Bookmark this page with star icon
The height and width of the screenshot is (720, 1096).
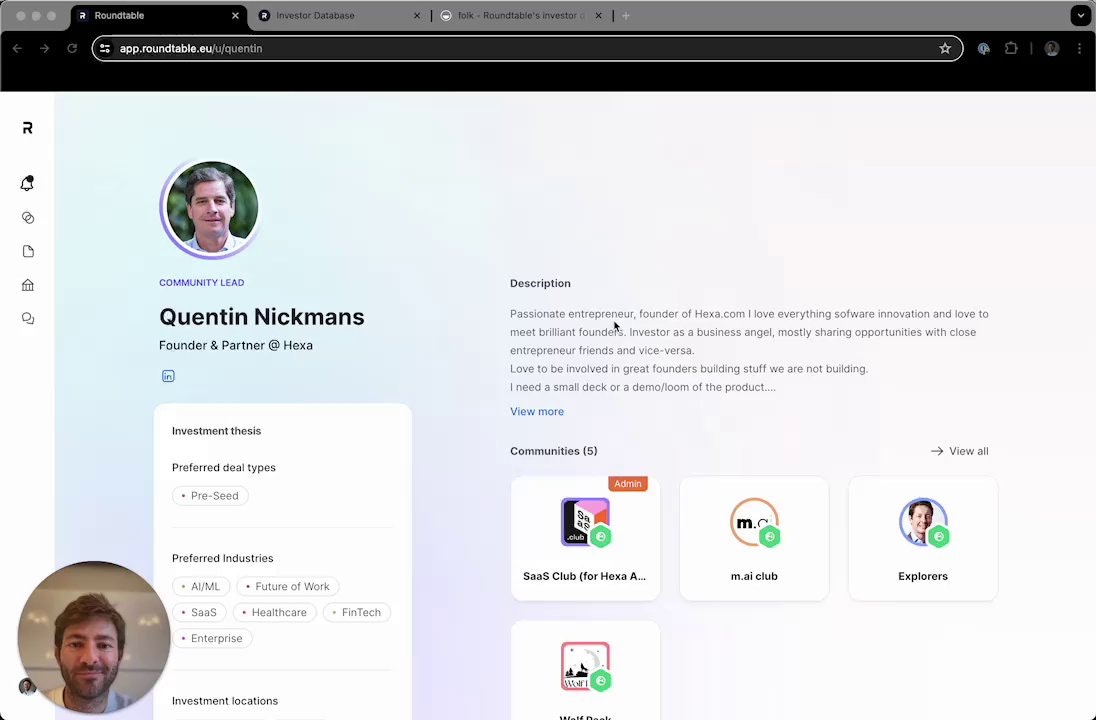tap(945, 48)
